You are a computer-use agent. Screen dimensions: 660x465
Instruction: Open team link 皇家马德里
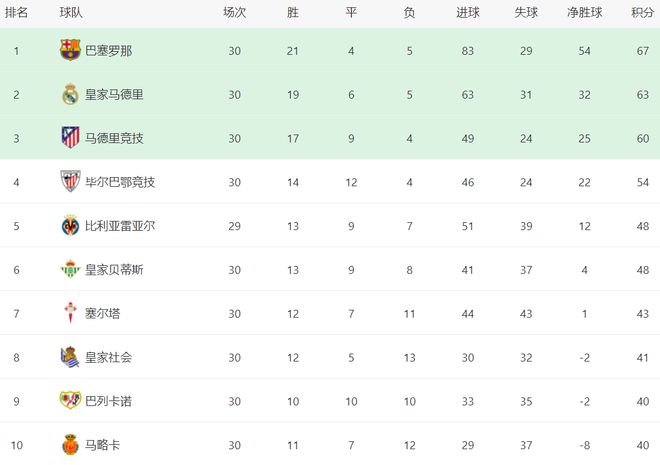pos(114,95)
